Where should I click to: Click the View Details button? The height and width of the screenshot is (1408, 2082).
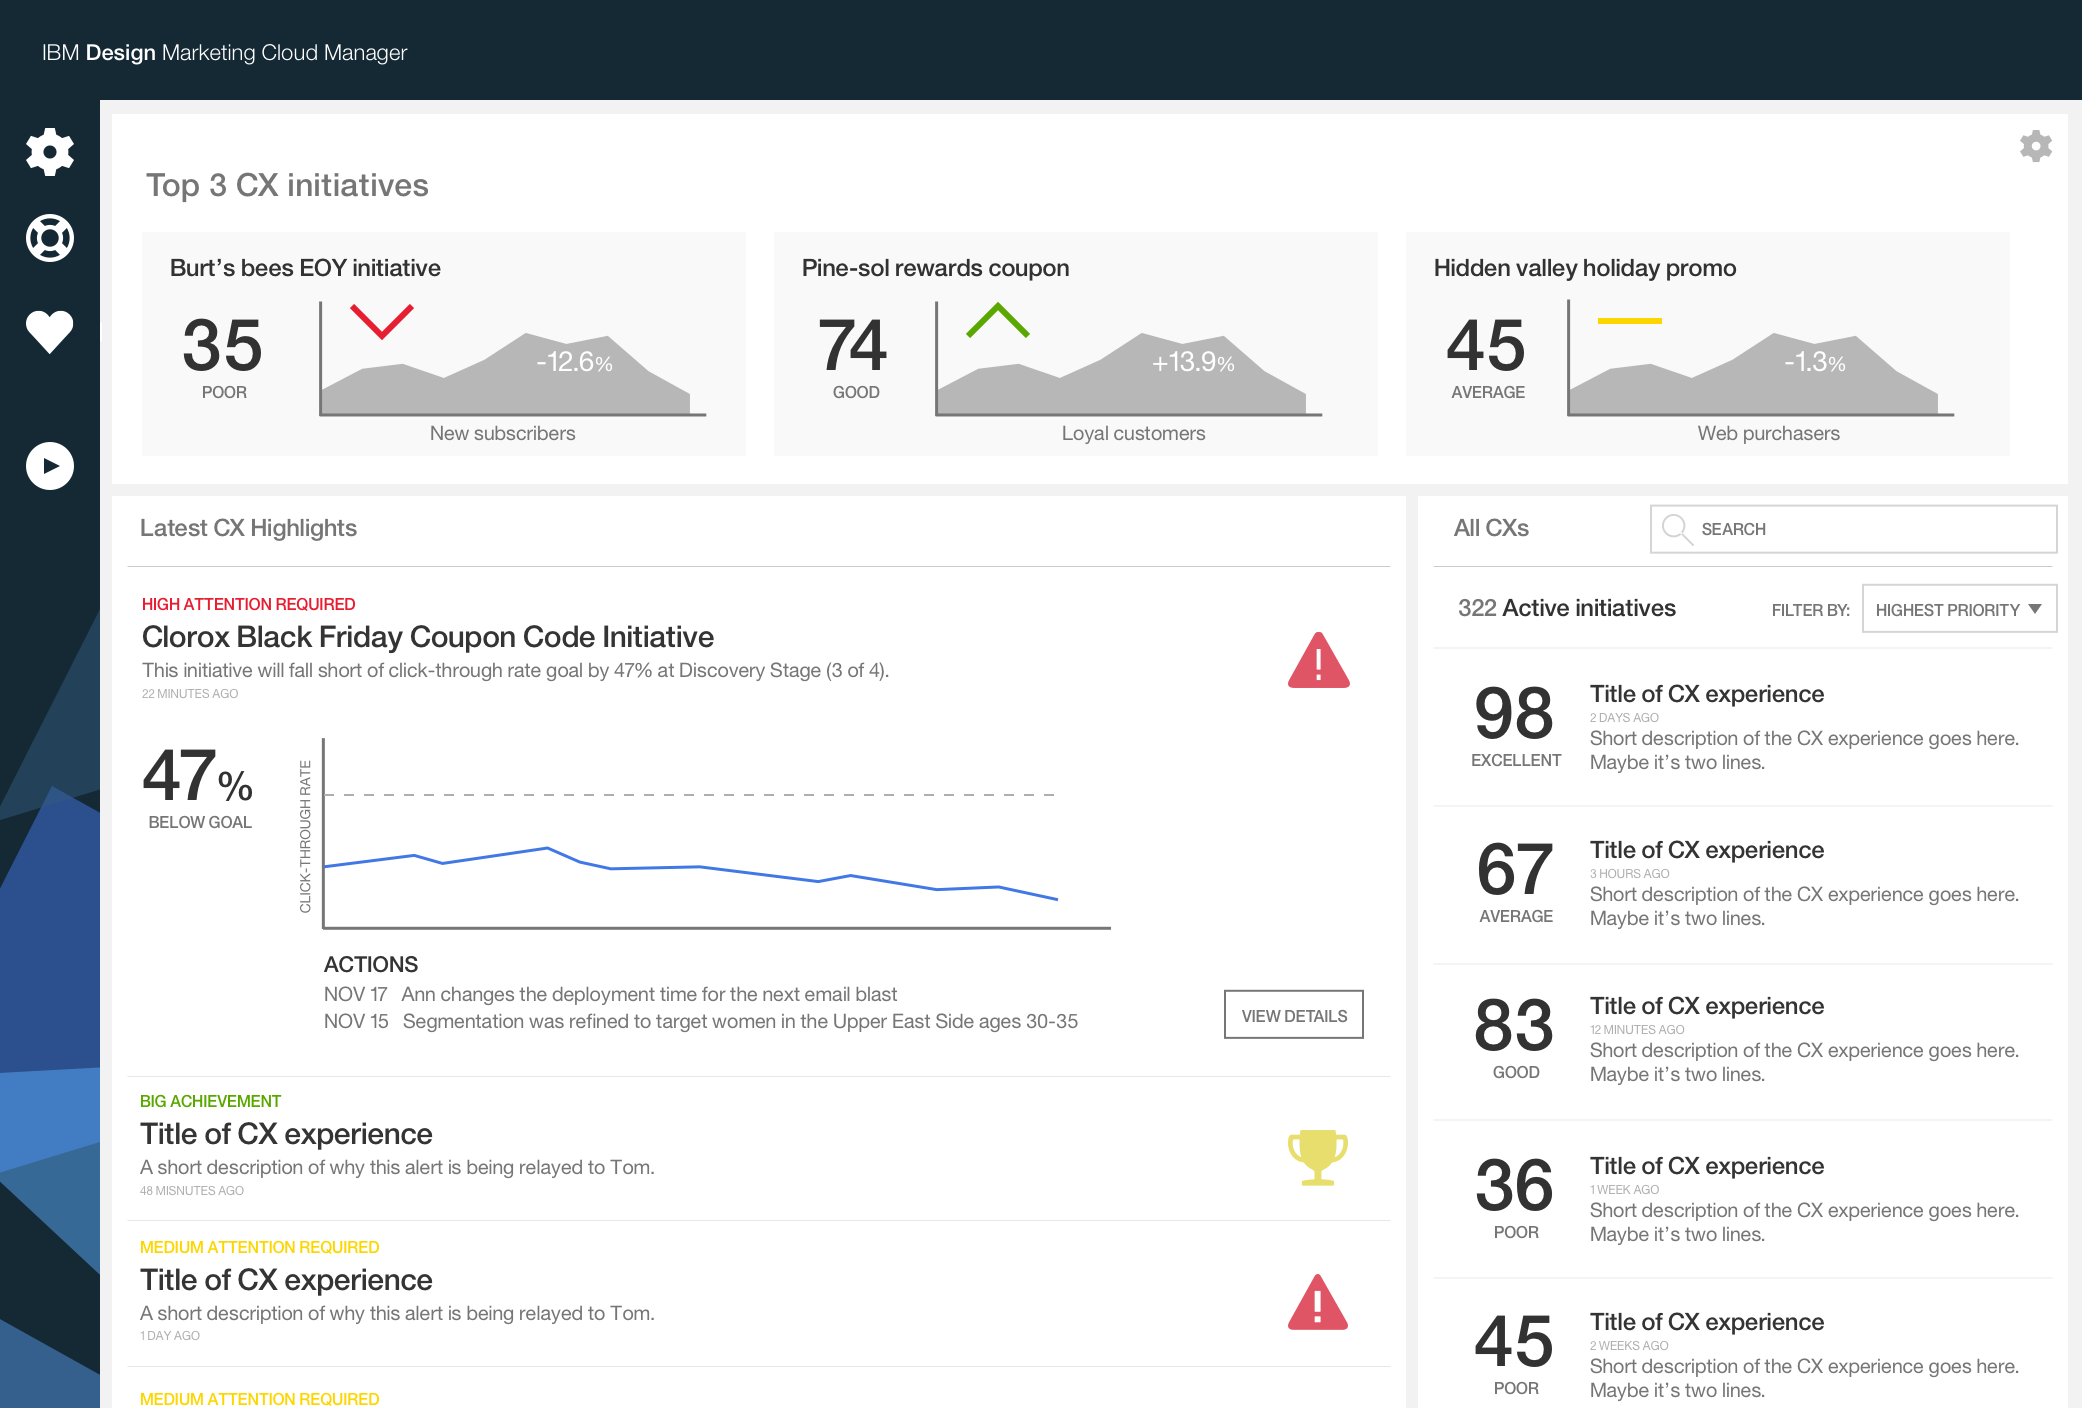click(x=1293, y=1015)
